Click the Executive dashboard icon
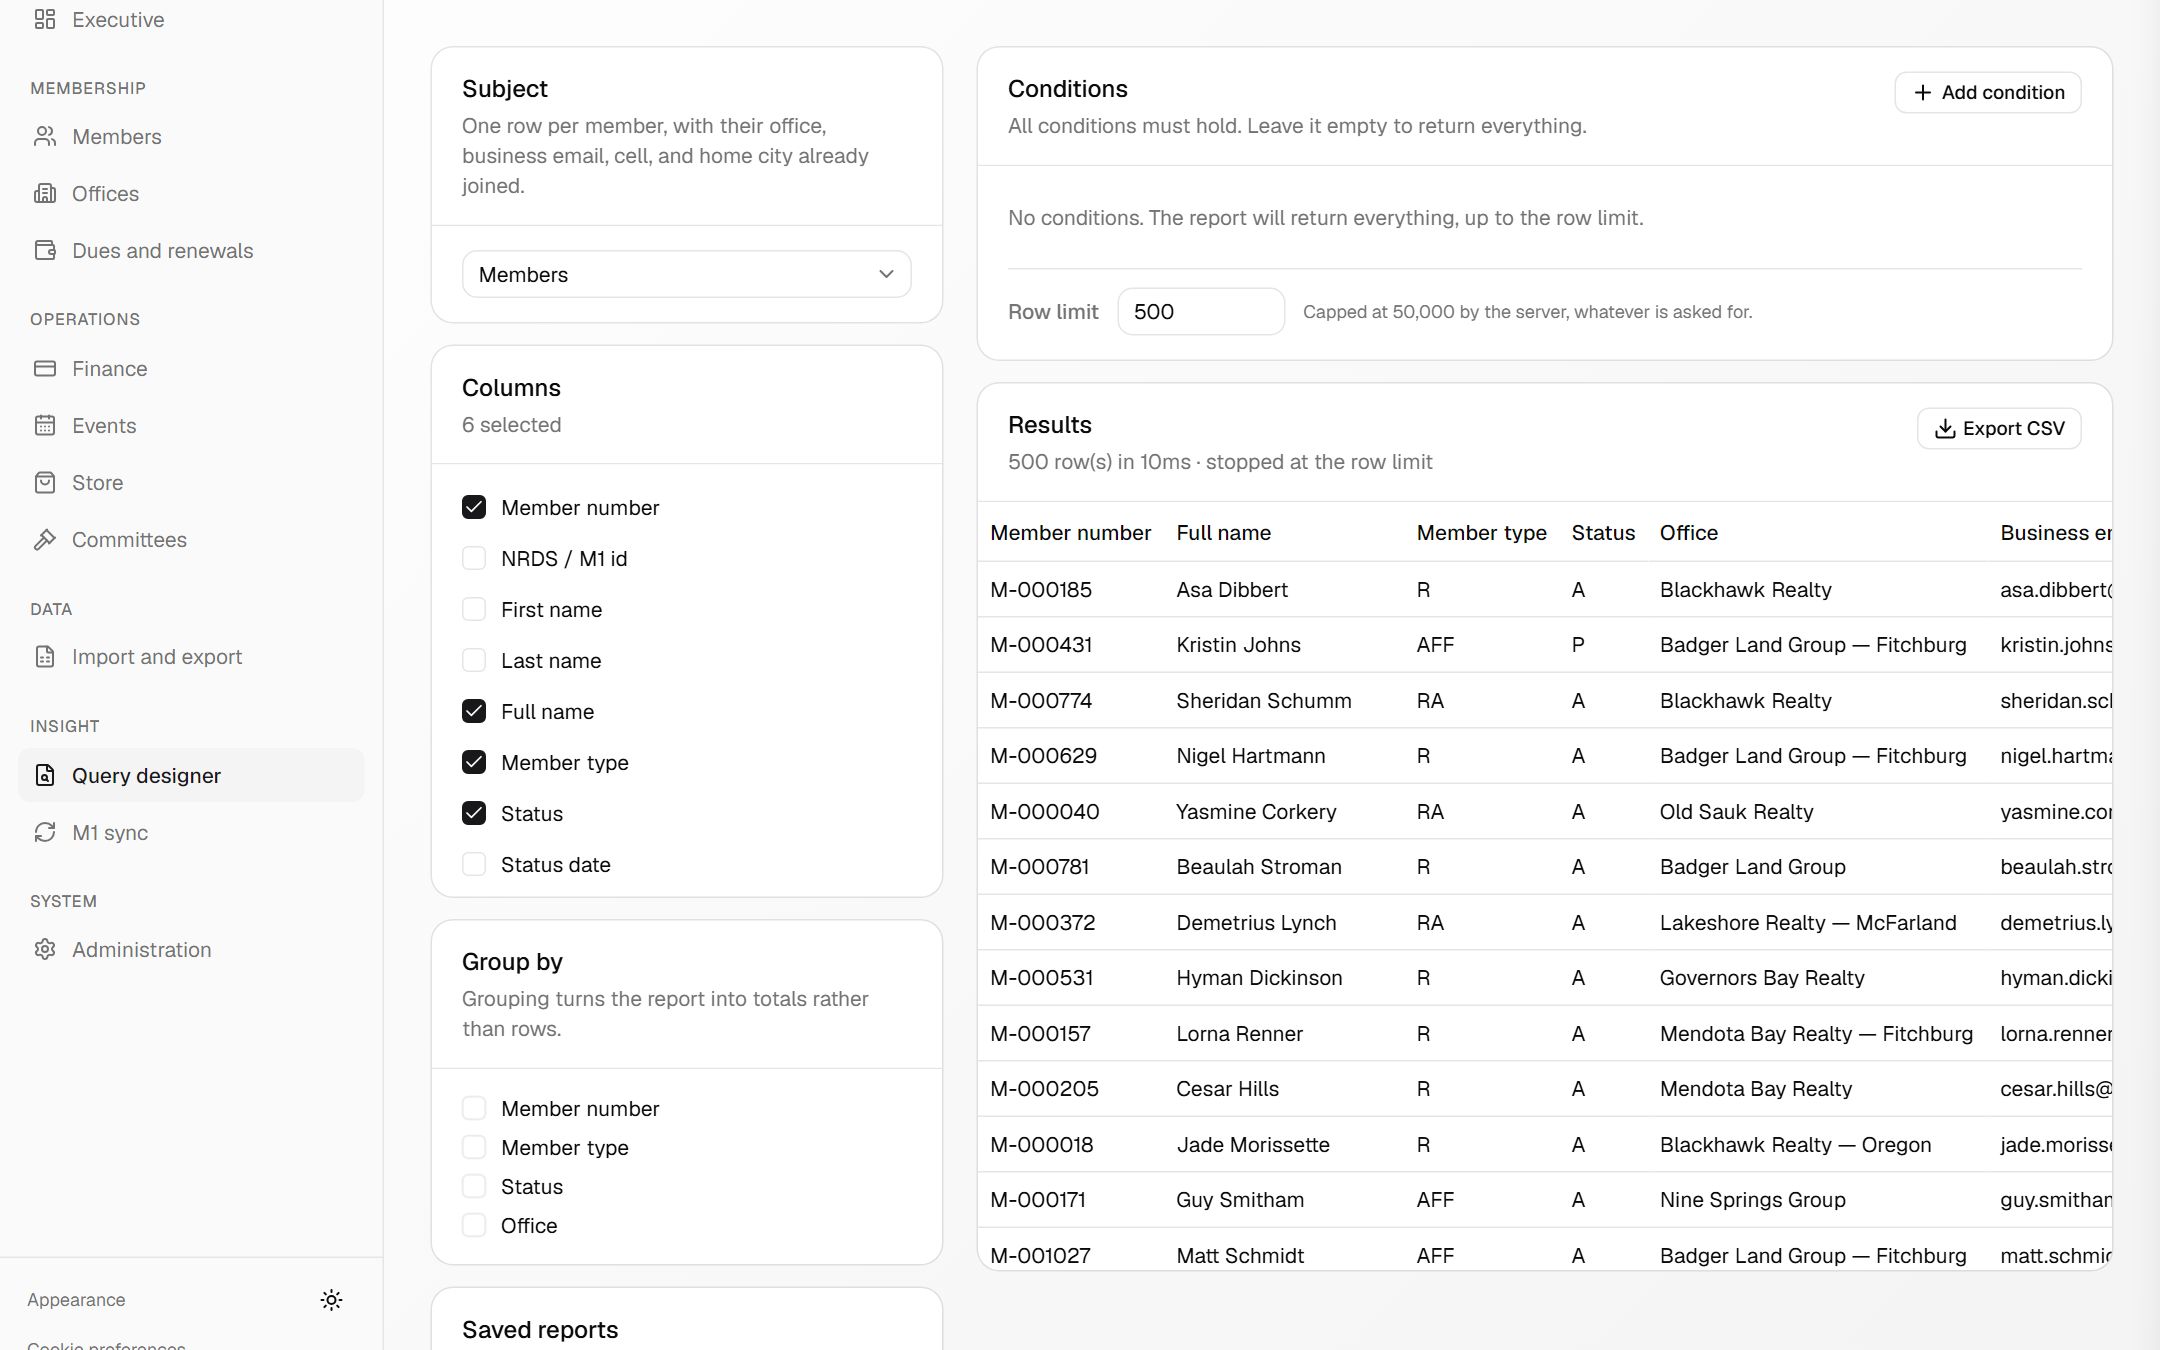 (x=45, y=19)
